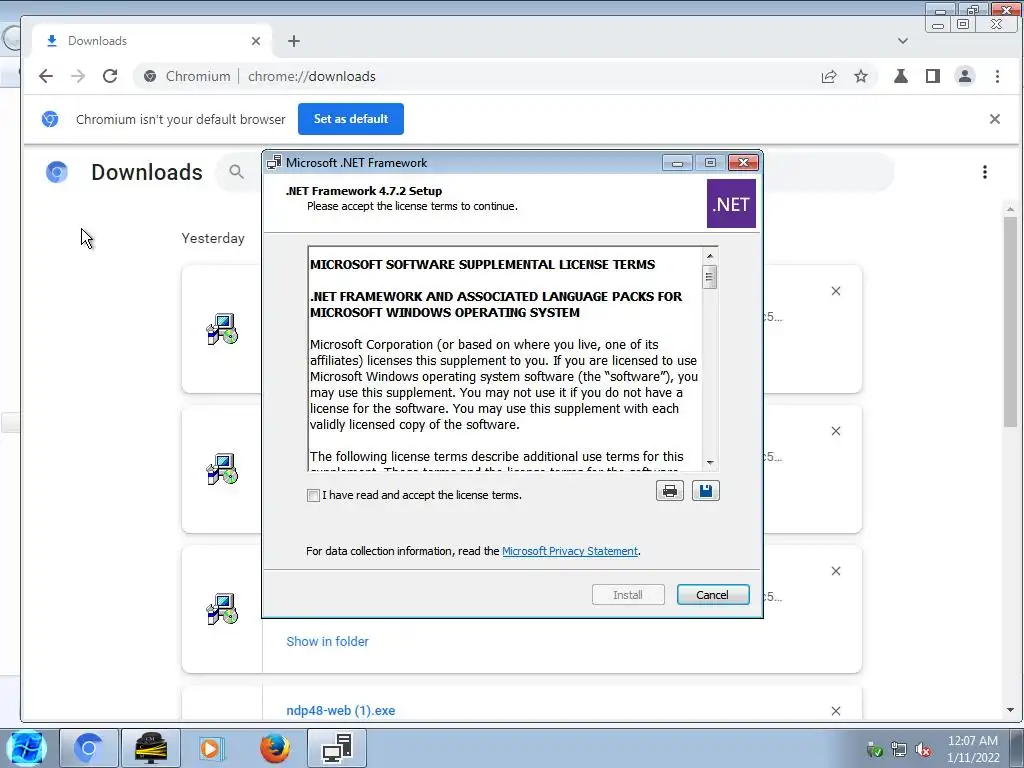Go forward in Chromium
The width and height of the screenshot is (1024, 768).
coord(78,76)
